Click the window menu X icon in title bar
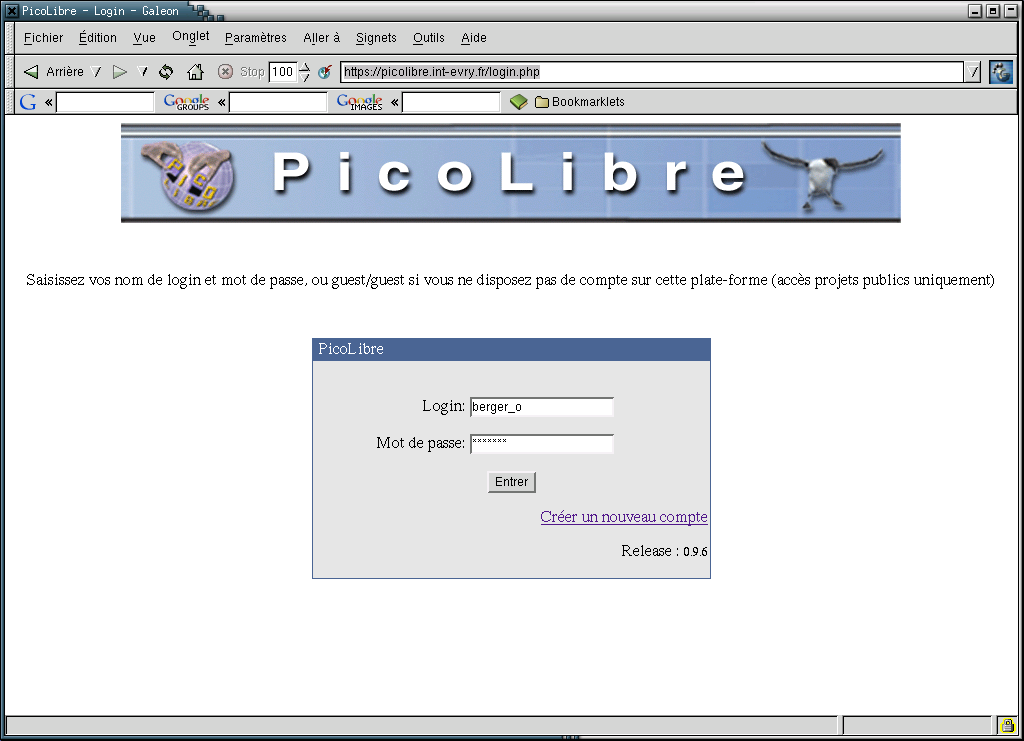1024x741 pixels. pyautogui.click(x=12, y=10)
